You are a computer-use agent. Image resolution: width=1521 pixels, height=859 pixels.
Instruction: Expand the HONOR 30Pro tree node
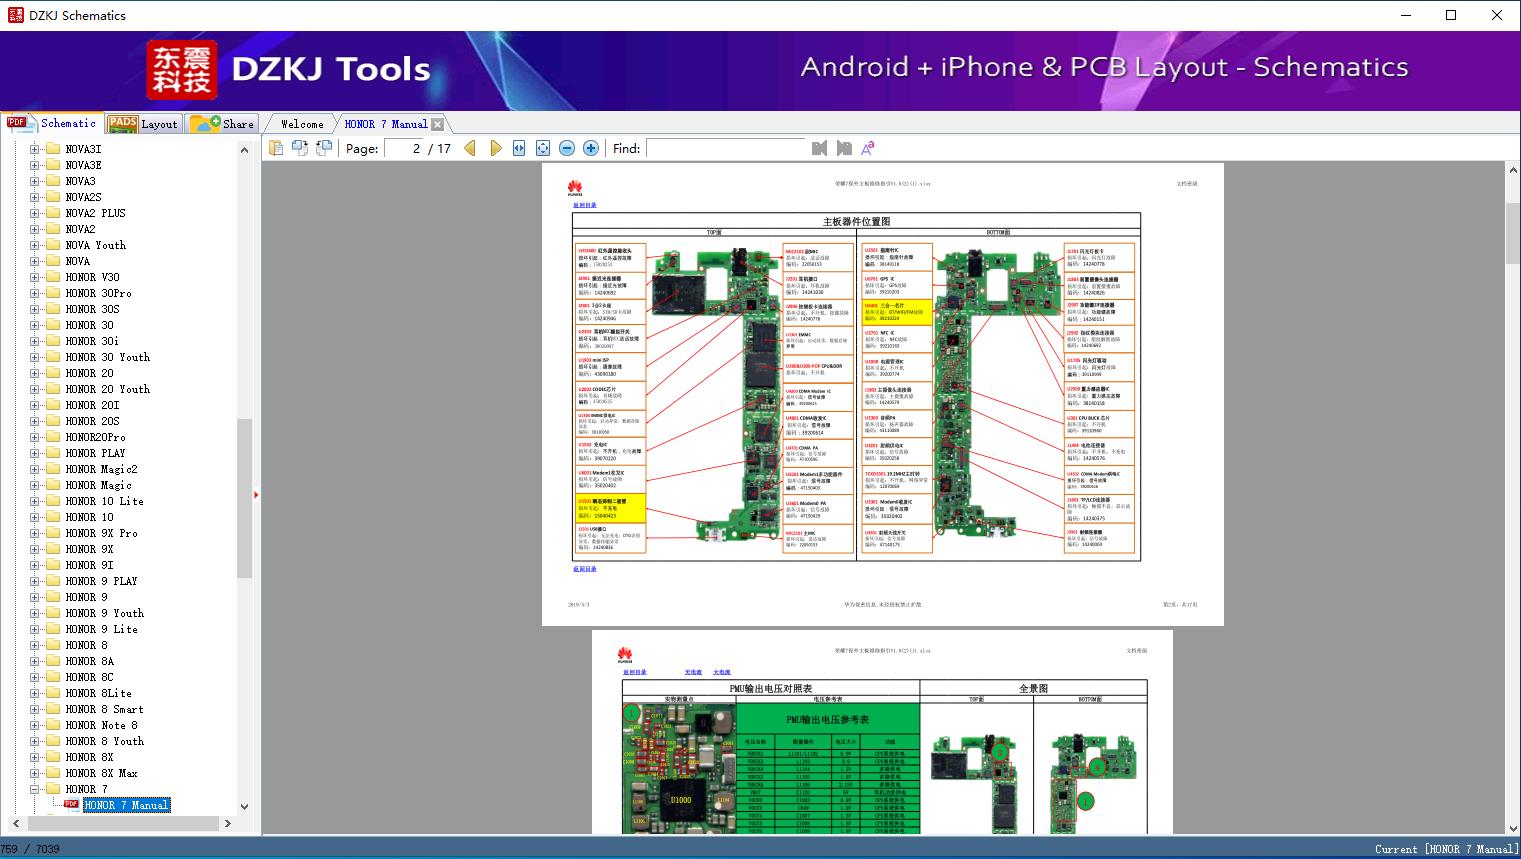click(35, 293)
